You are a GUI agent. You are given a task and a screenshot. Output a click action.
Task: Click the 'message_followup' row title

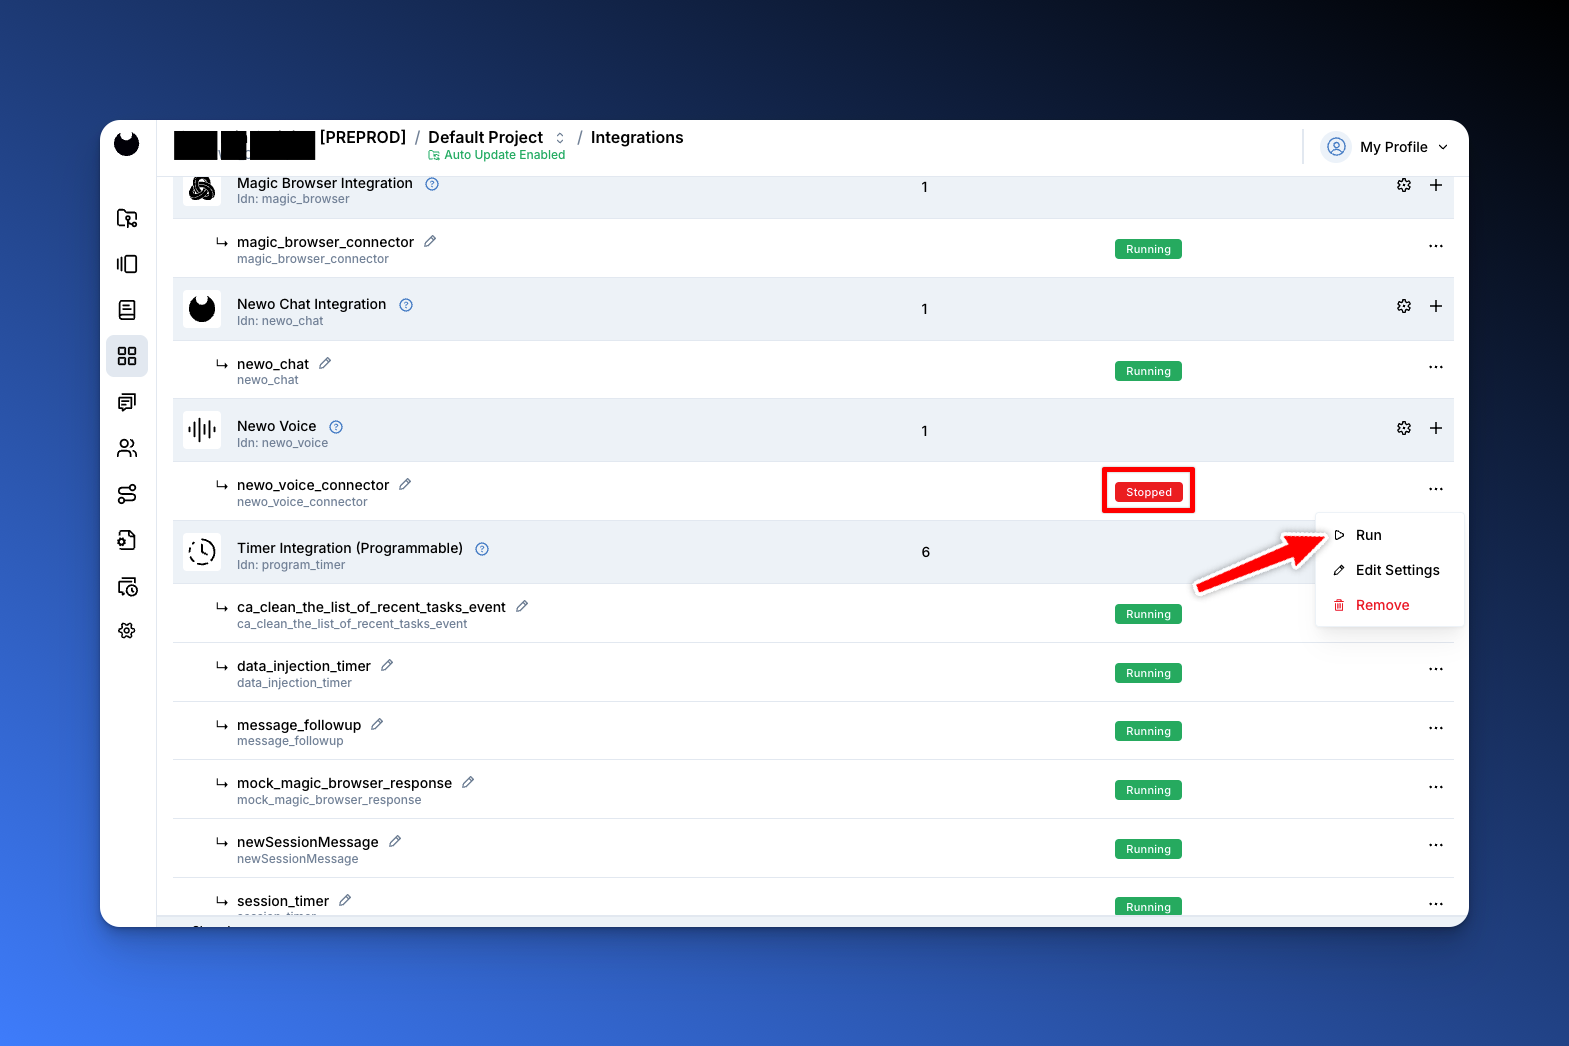299,725
